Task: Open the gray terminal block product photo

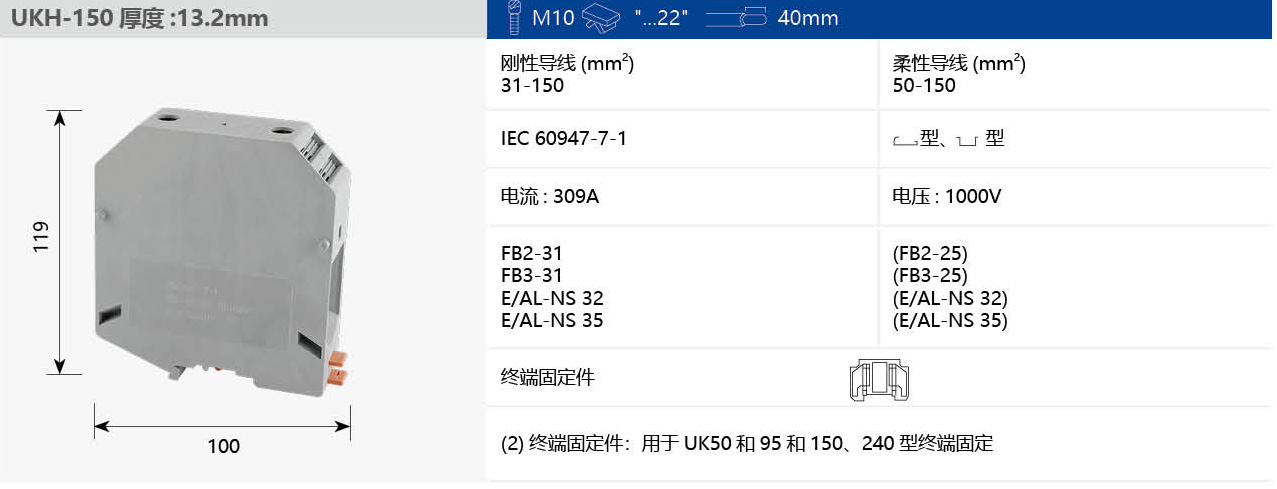Action: coord(220,250)
